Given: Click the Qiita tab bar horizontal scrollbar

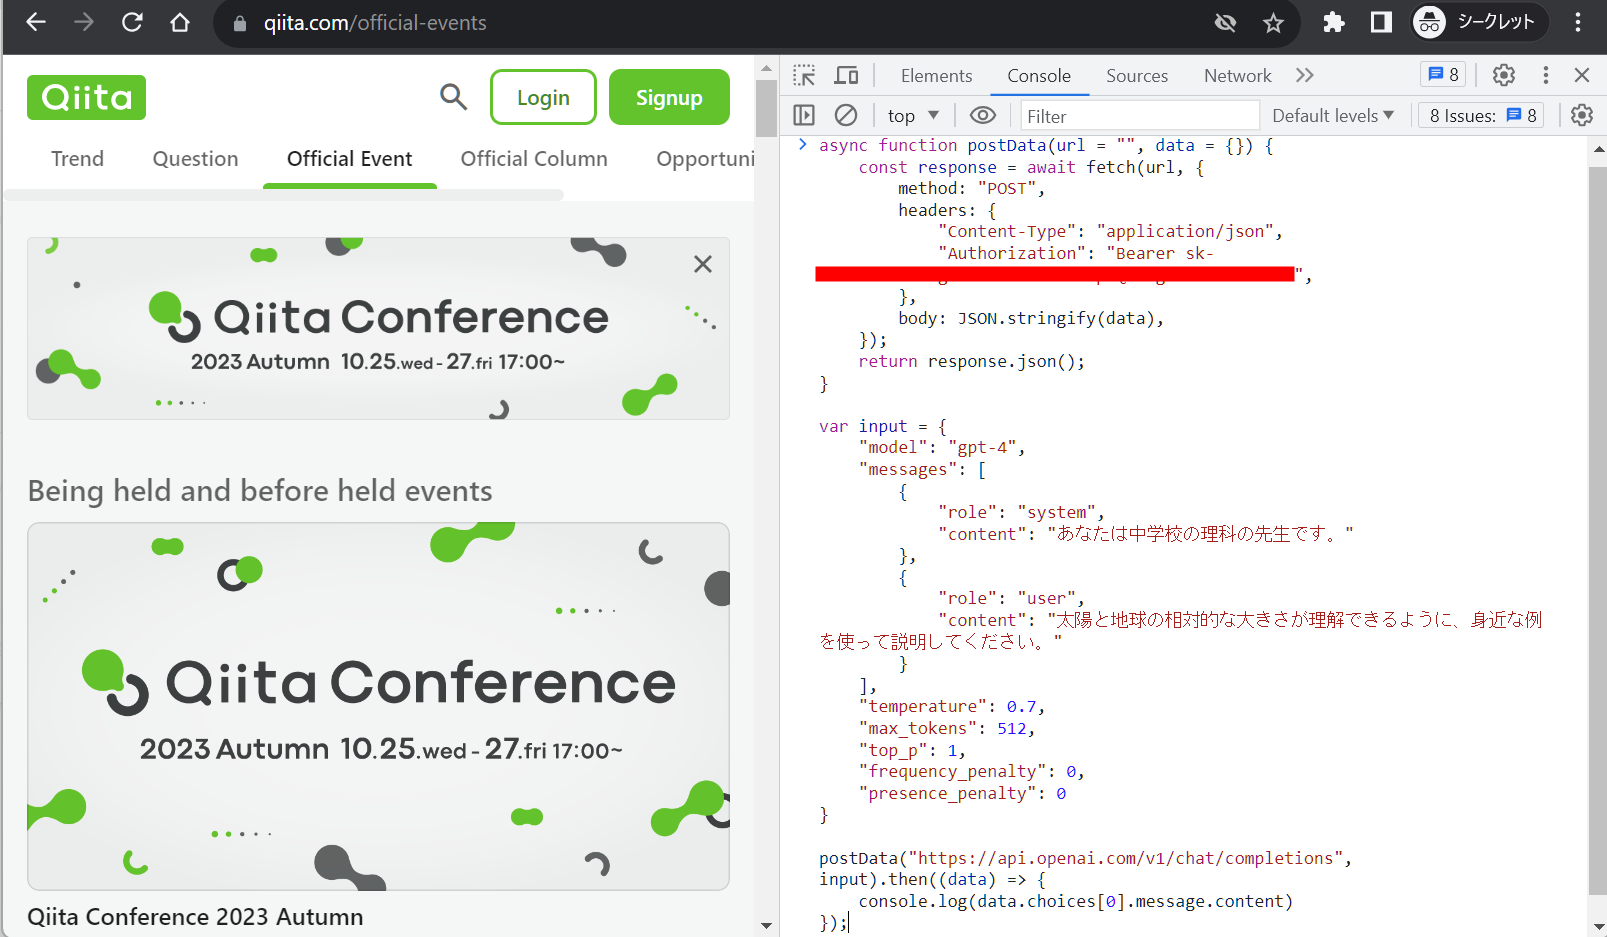Looking at the screenshot, I should click(285, 195).
